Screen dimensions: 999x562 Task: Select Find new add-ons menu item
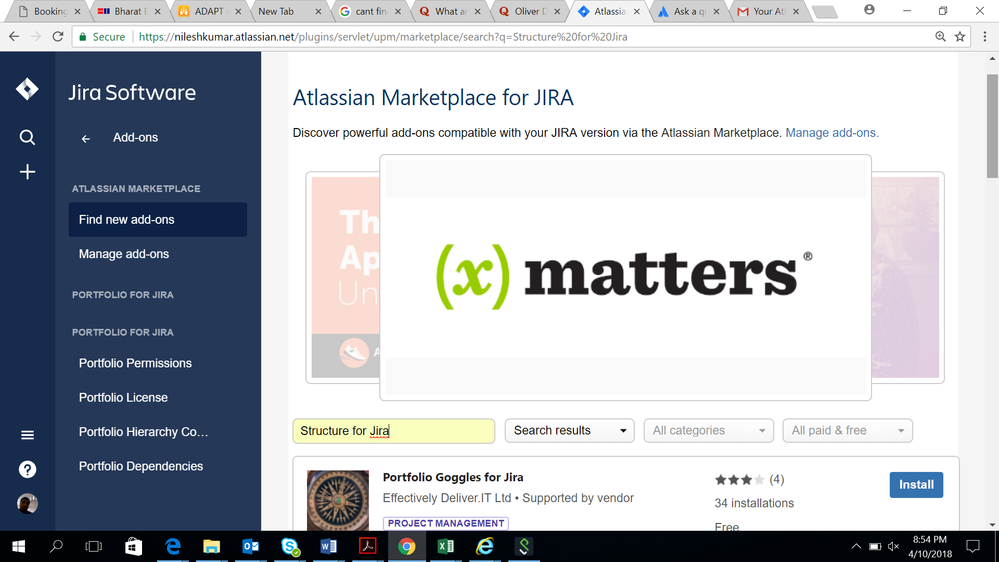tap(158, 220)
